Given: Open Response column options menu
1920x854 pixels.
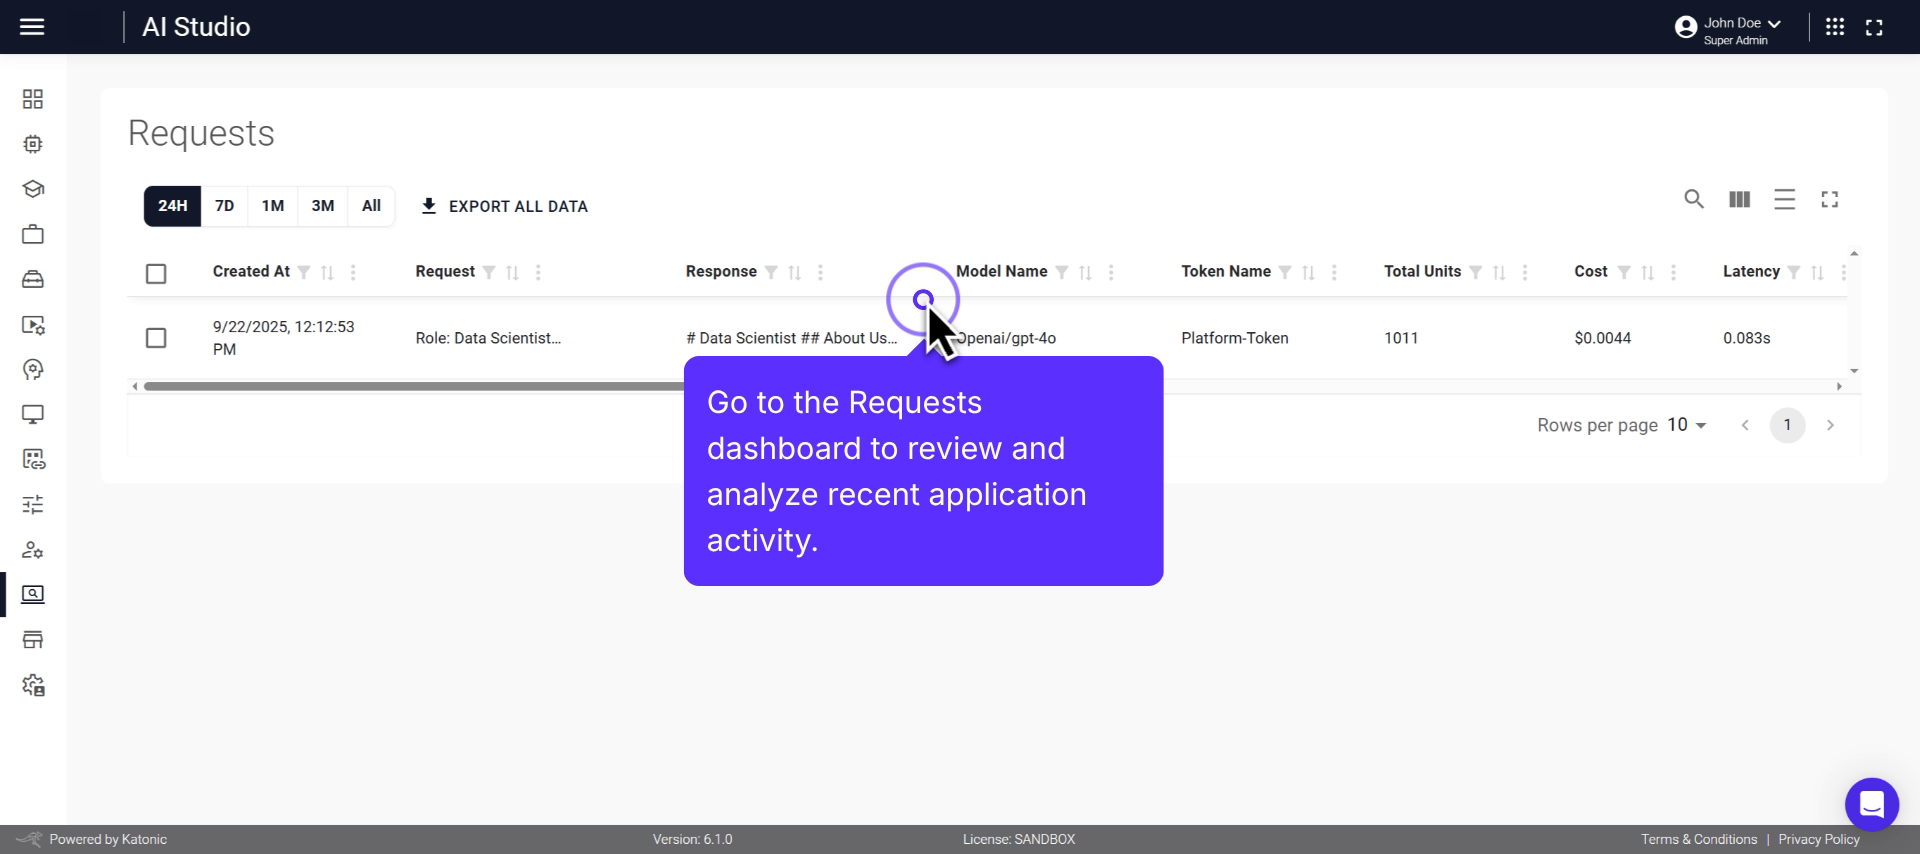Looking at the screenshot, I should 820,272.
